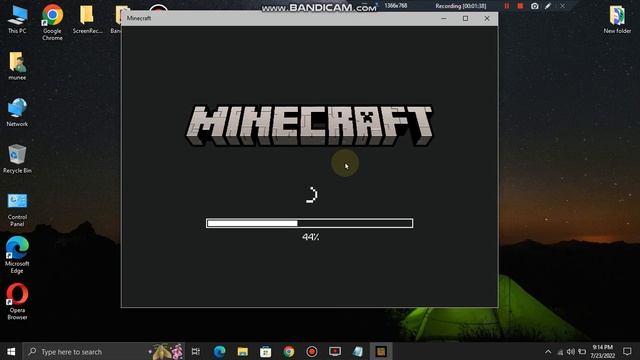Select the Recycle Bin icon
Viewport: 640px width, 360px height.
[x=17, y=159]
